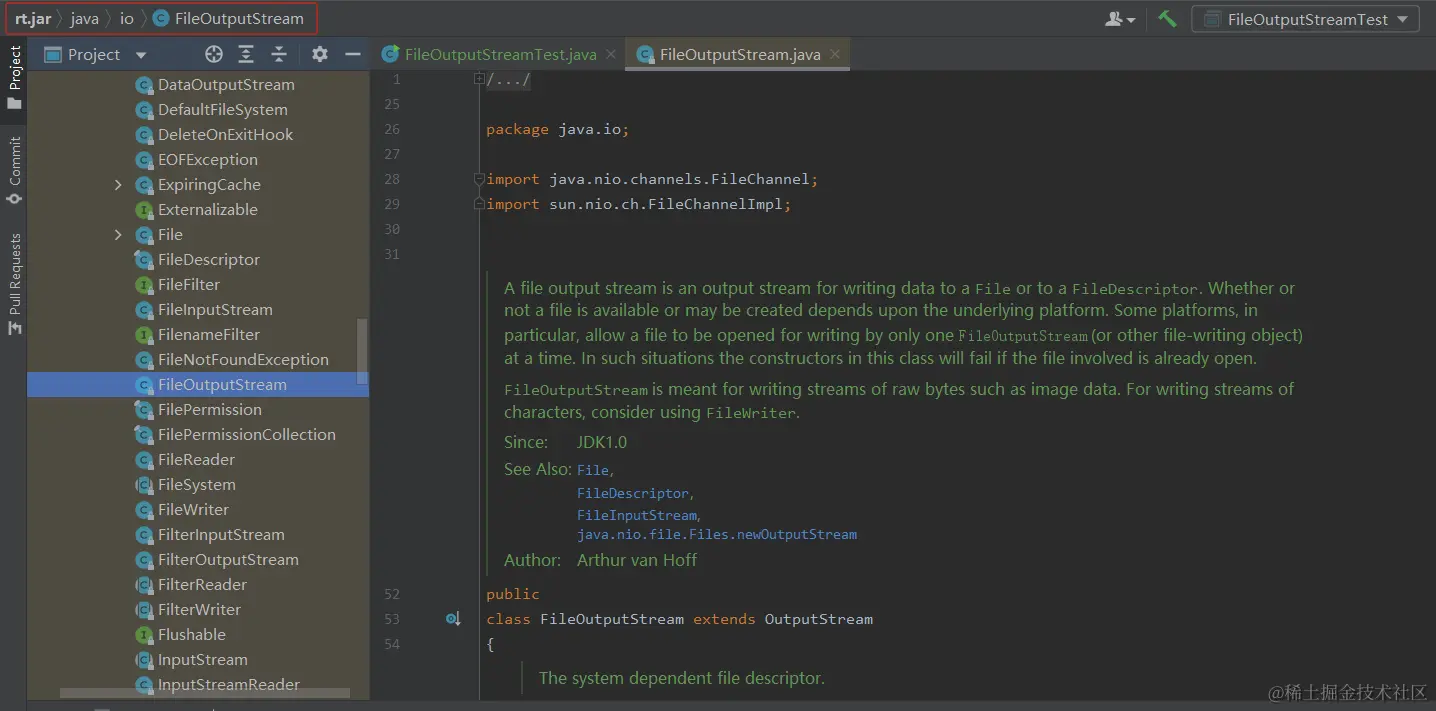
Task: Unfold the collapsed comment on line 1
Action: [x=479, y=79]
